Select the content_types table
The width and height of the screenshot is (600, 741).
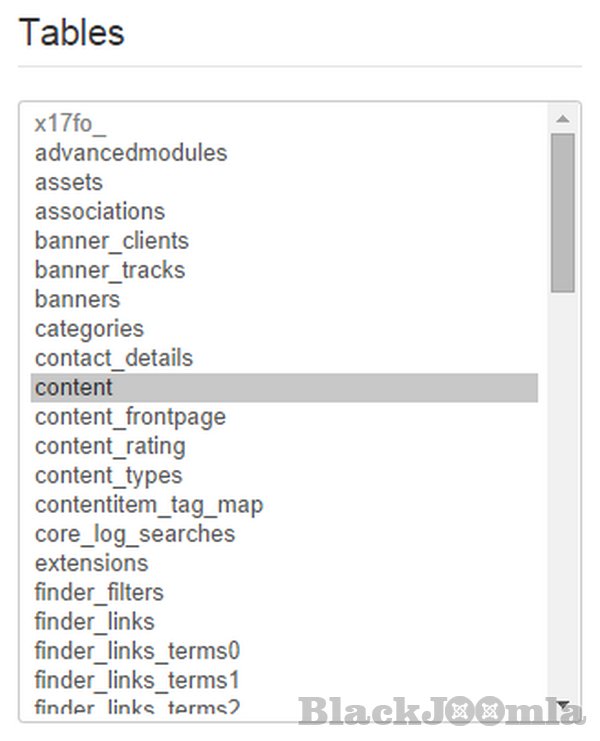(109, 475)
